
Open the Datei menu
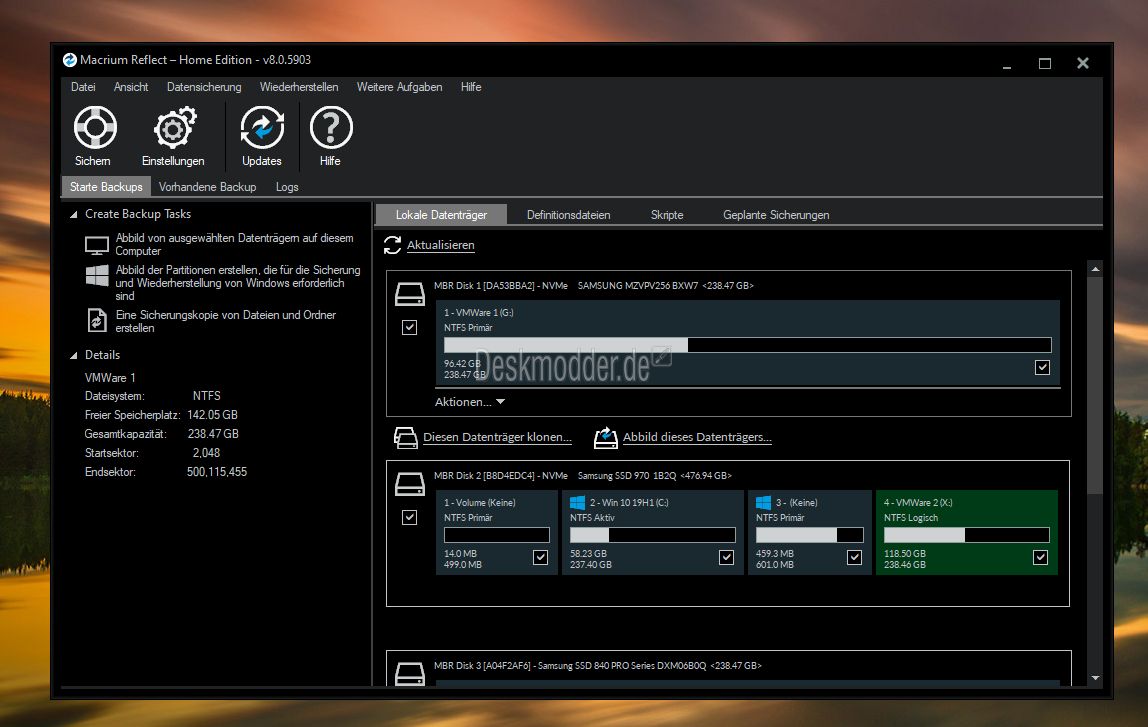point(83,87)
